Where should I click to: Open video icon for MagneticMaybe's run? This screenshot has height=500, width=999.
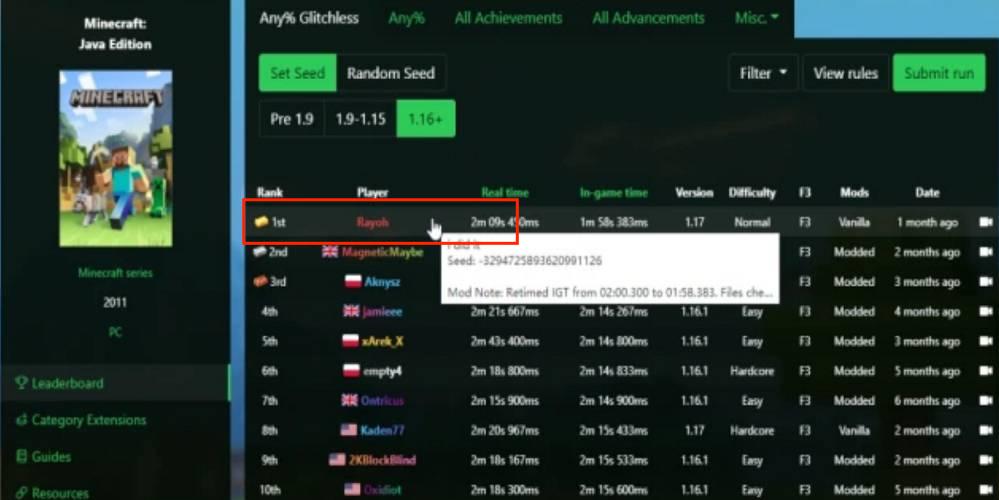pyautogui.click(x=986, y=252)
